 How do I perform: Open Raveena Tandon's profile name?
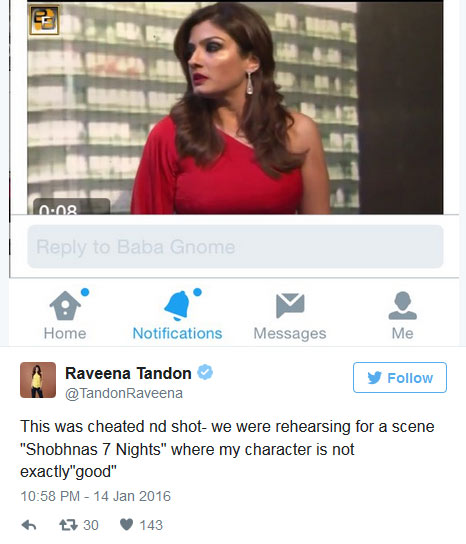click(x=128, y=374)
